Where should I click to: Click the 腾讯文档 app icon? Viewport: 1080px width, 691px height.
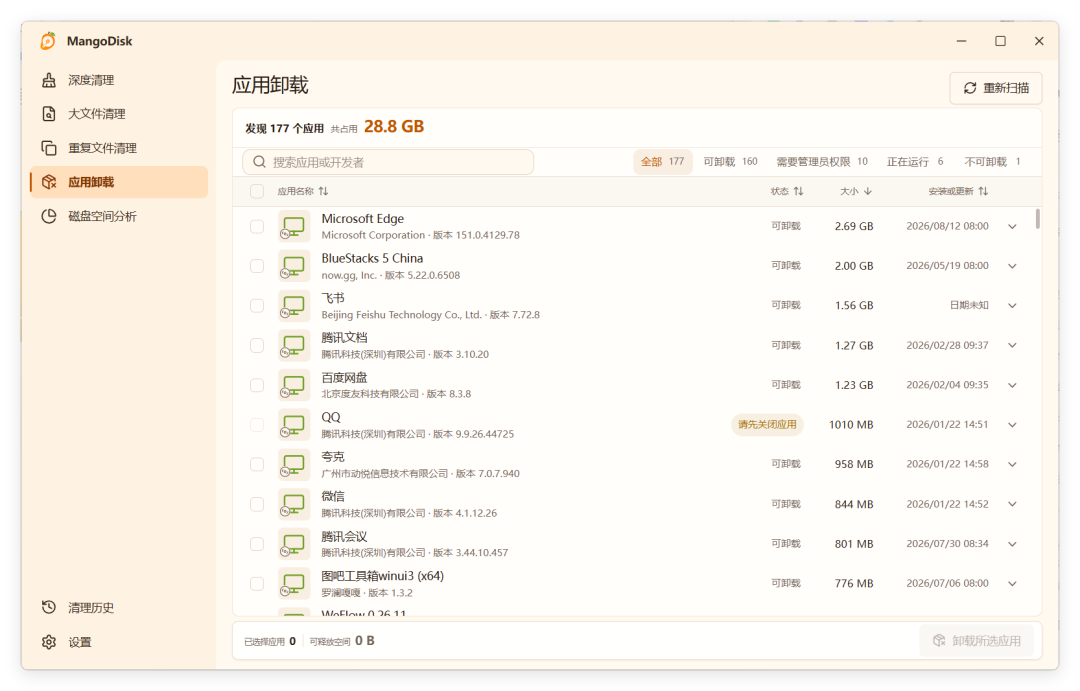click(294, 345)
